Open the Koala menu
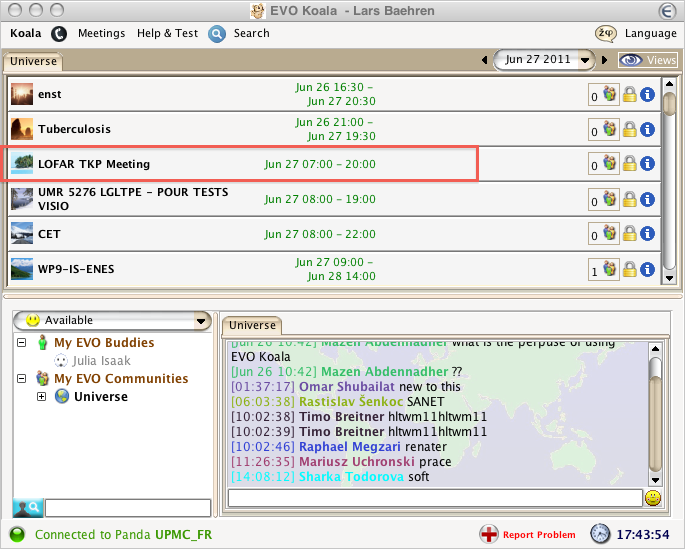Viewport: 685px width, 549px height. (26, 33)
